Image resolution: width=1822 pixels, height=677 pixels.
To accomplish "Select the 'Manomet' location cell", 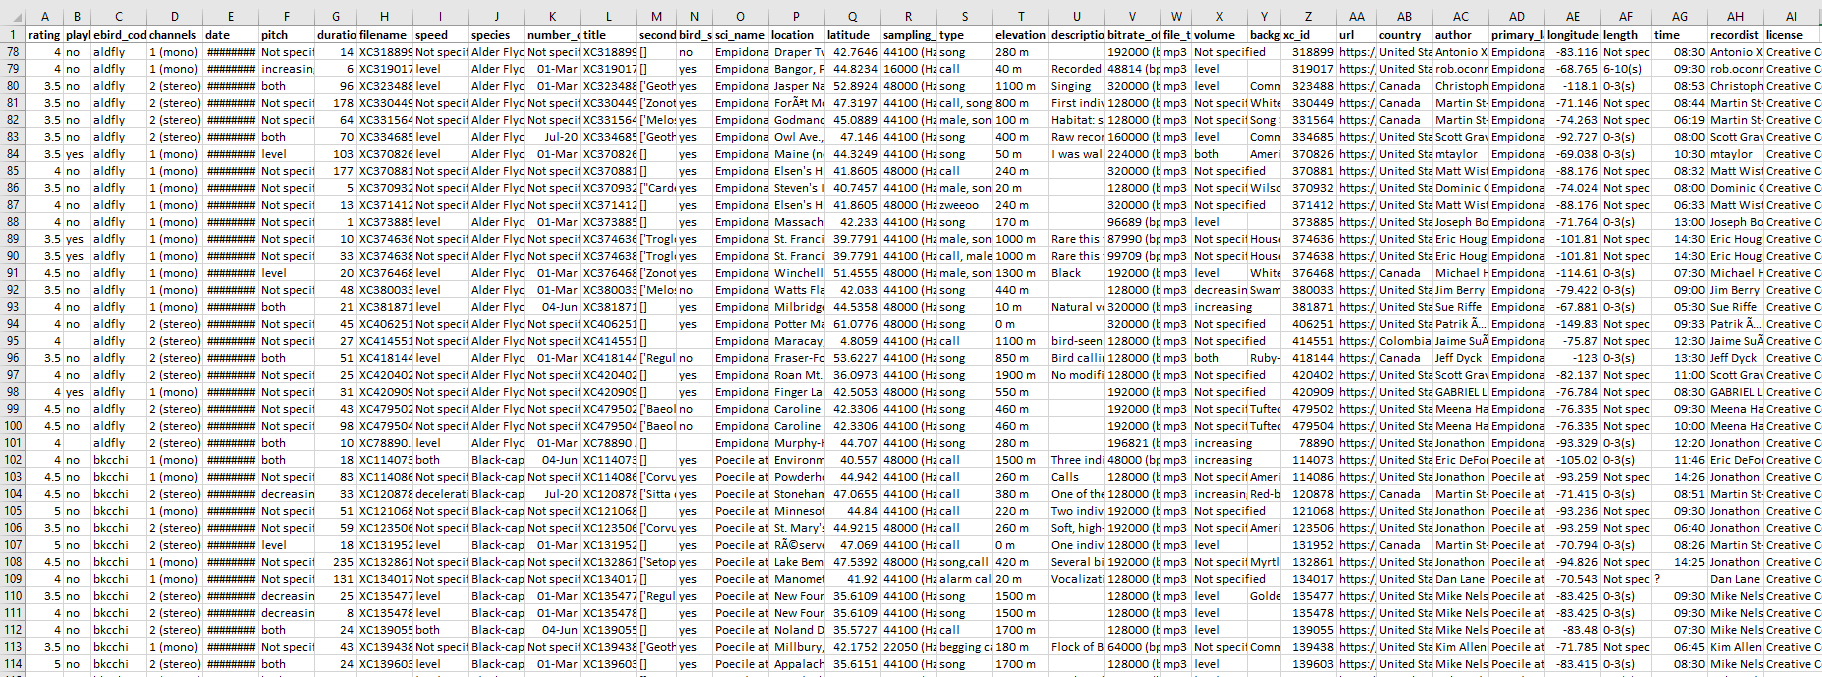I will pyautogui.click(x=796, y=579).
